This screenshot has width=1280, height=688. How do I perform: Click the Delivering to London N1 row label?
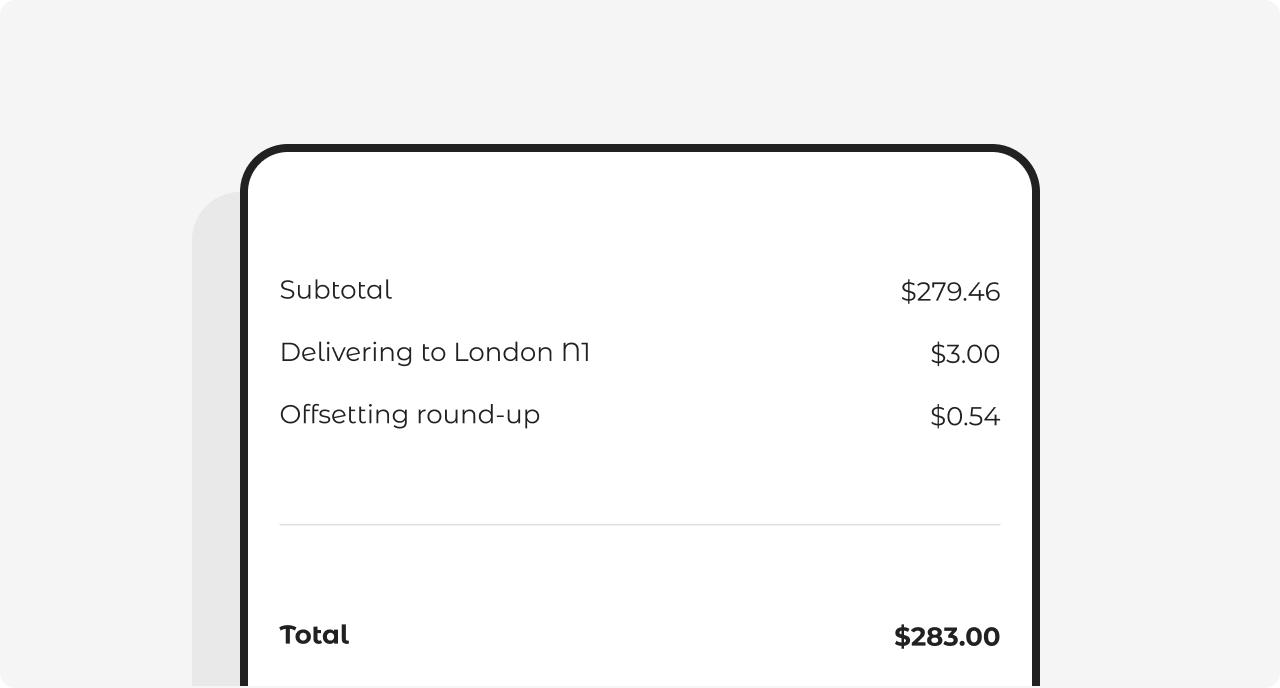point(434,352)
